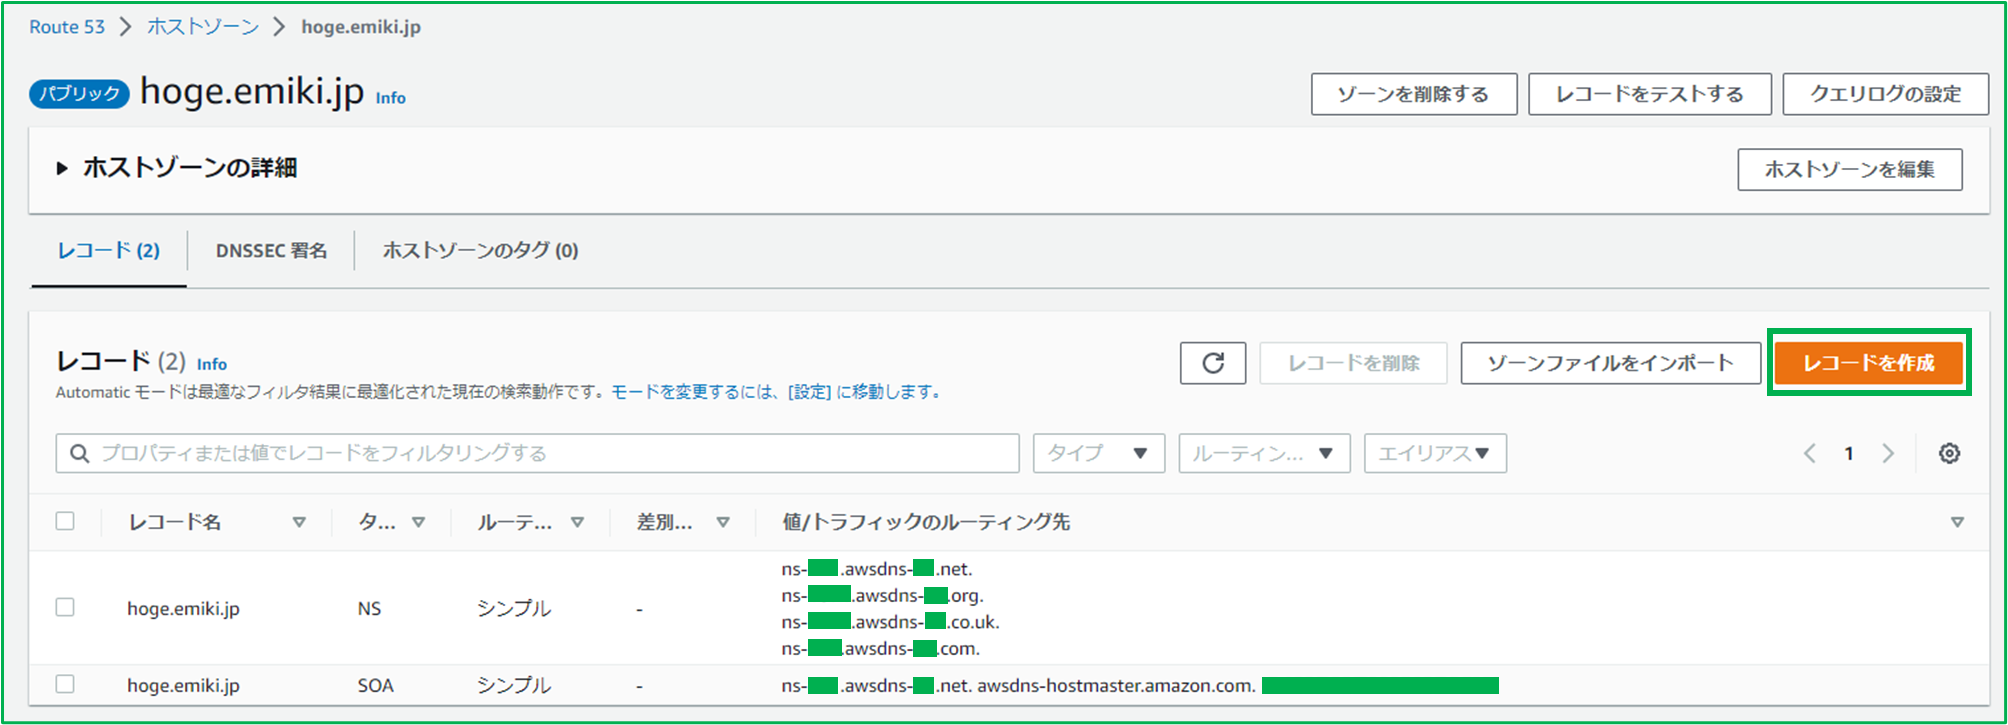Switch to DNSSEC 署名 tab
The image size is (2008, 725).
click(x=271, y=251)
